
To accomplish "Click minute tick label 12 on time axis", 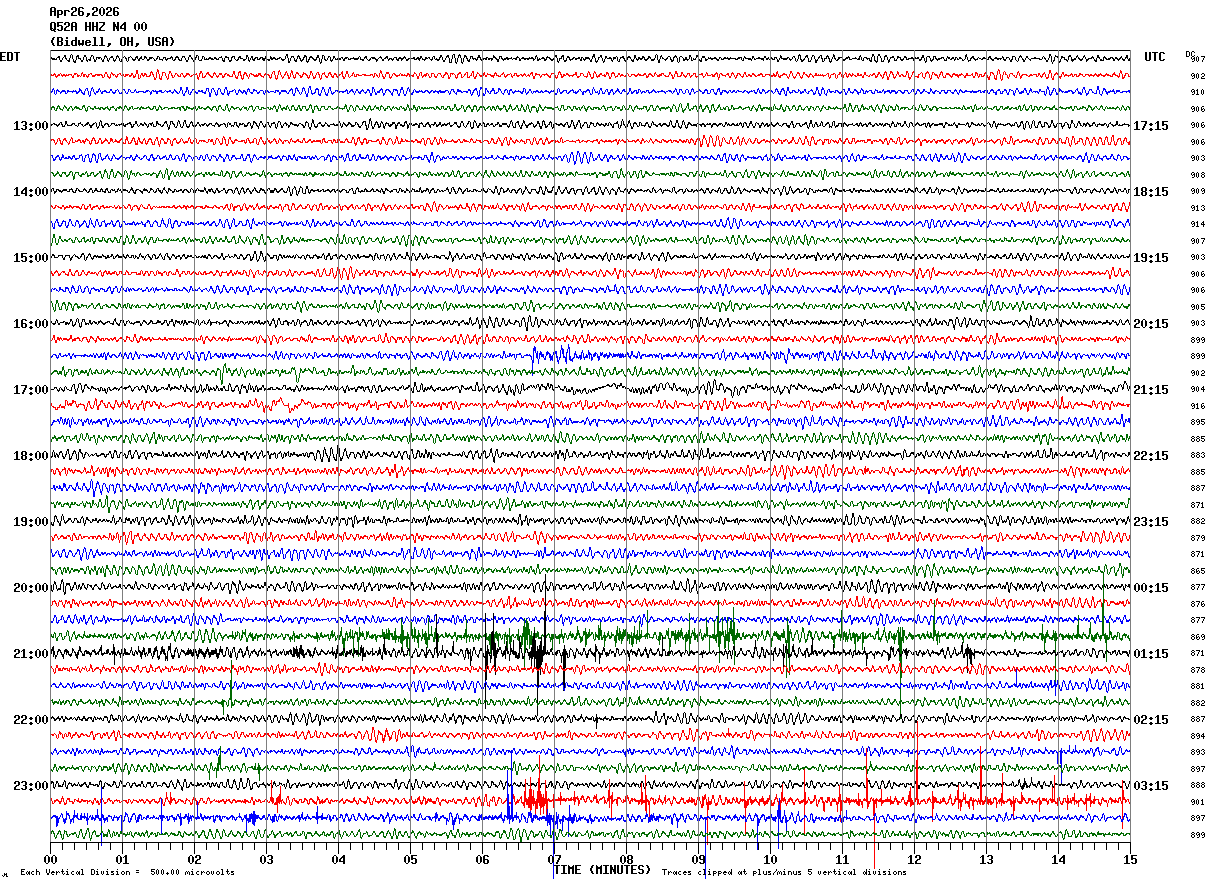I will (x=914, y=859).
